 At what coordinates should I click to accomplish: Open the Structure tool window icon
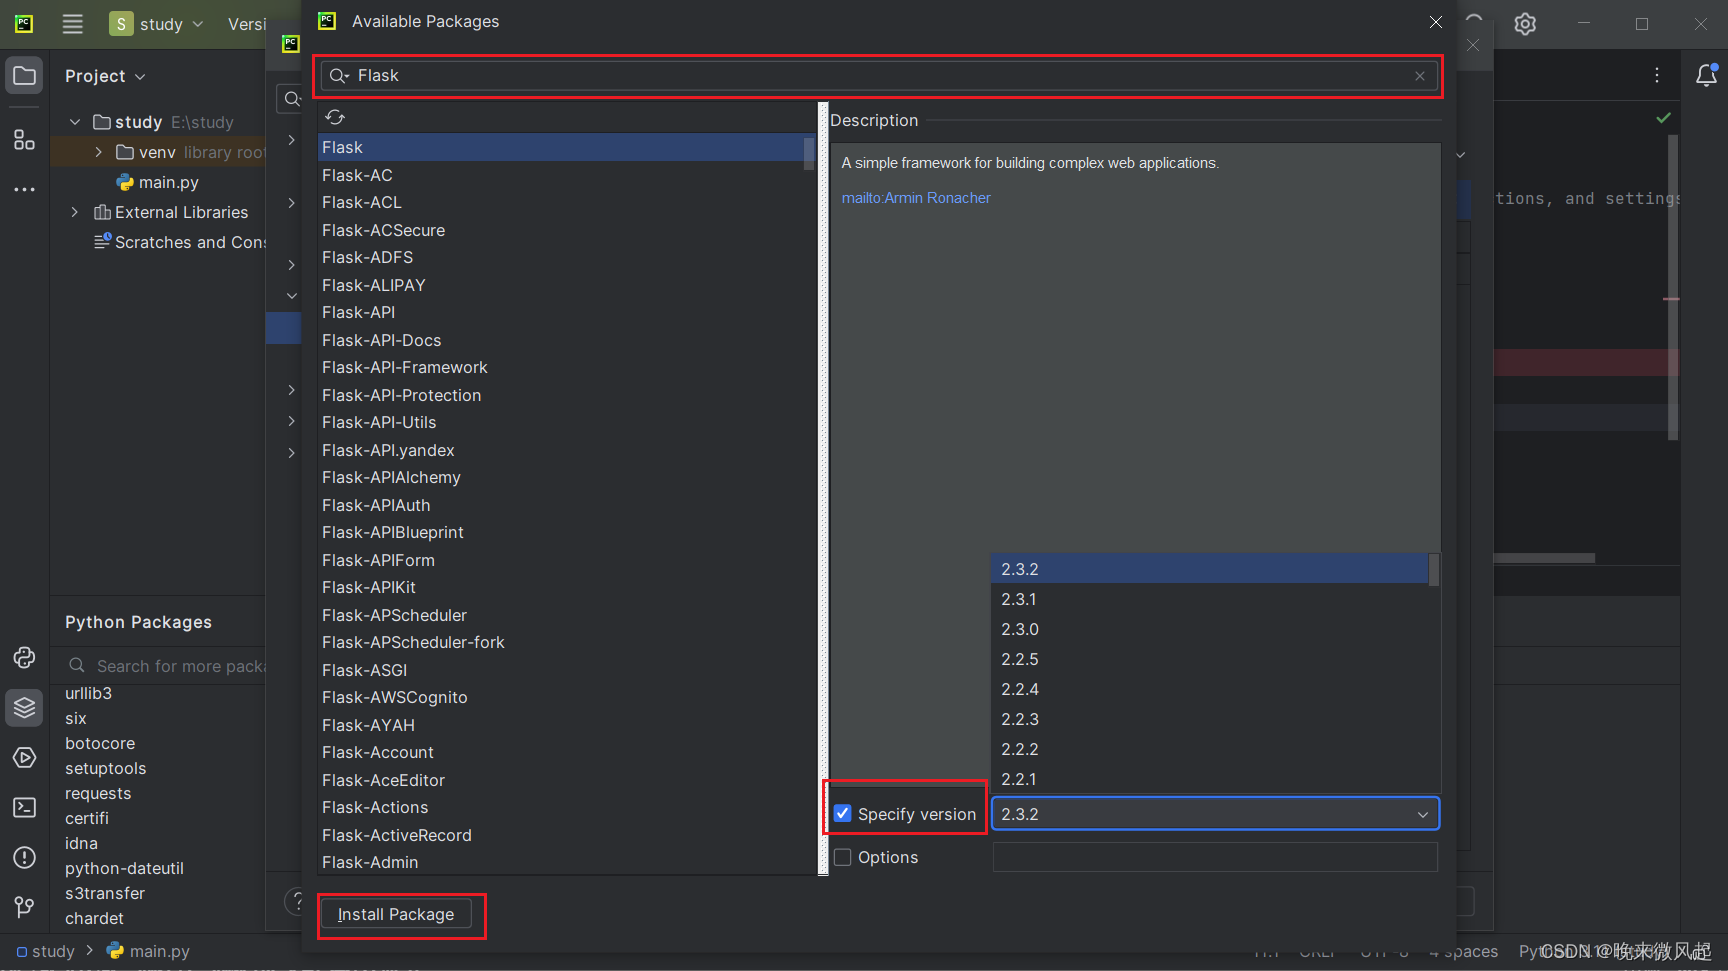click(x=24, y=140)
